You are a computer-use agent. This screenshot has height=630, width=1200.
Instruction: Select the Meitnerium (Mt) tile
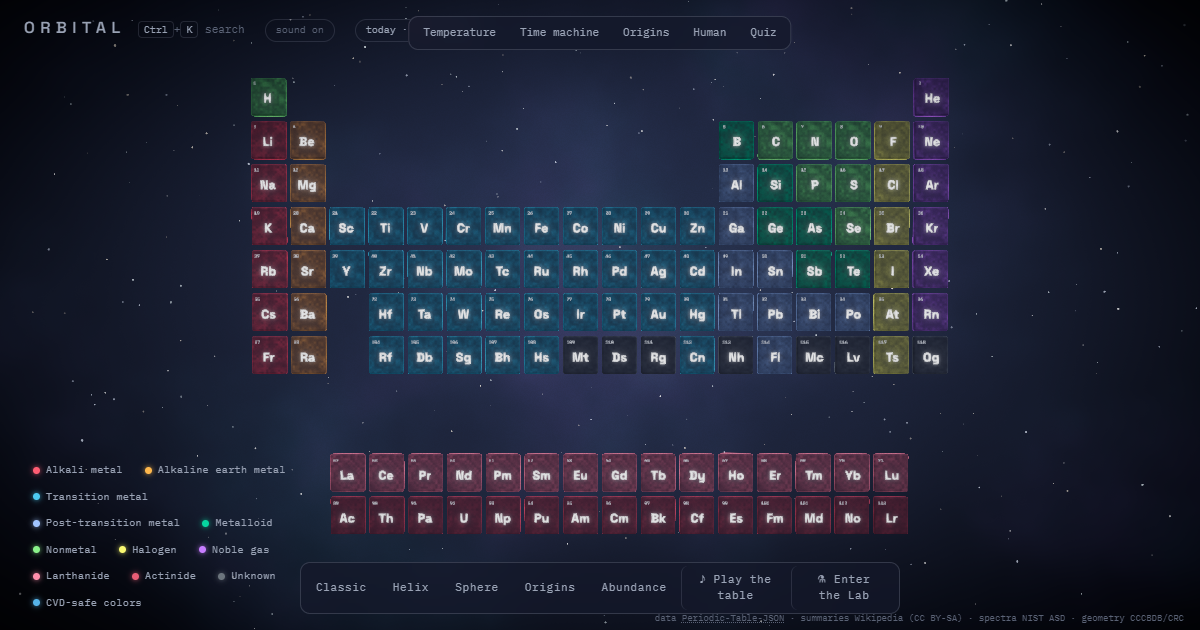tap(581, 355)
